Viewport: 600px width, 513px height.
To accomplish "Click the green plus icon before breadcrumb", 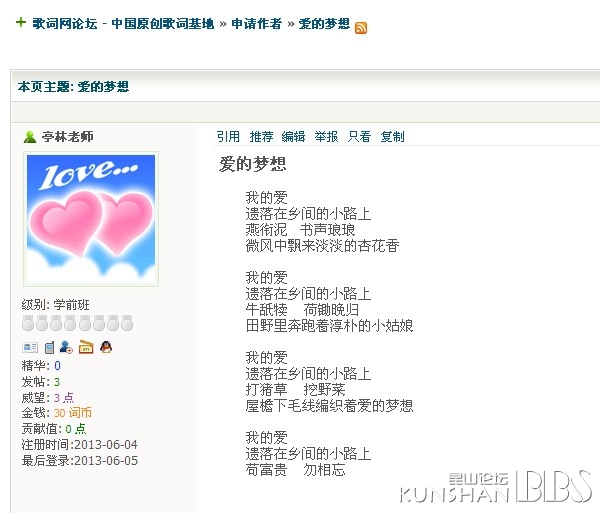I will point(21,22).
